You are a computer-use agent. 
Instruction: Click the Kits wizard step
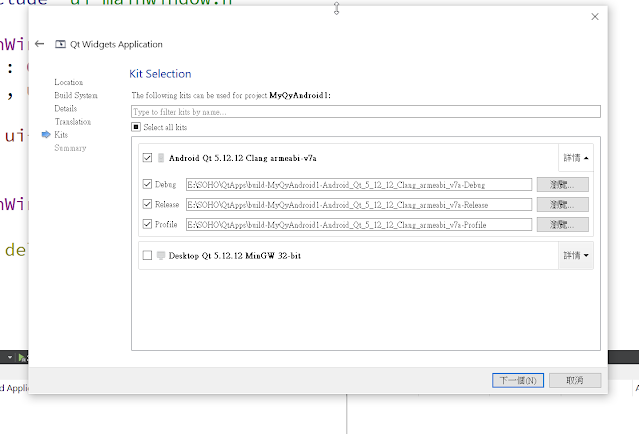coord(61,134)
